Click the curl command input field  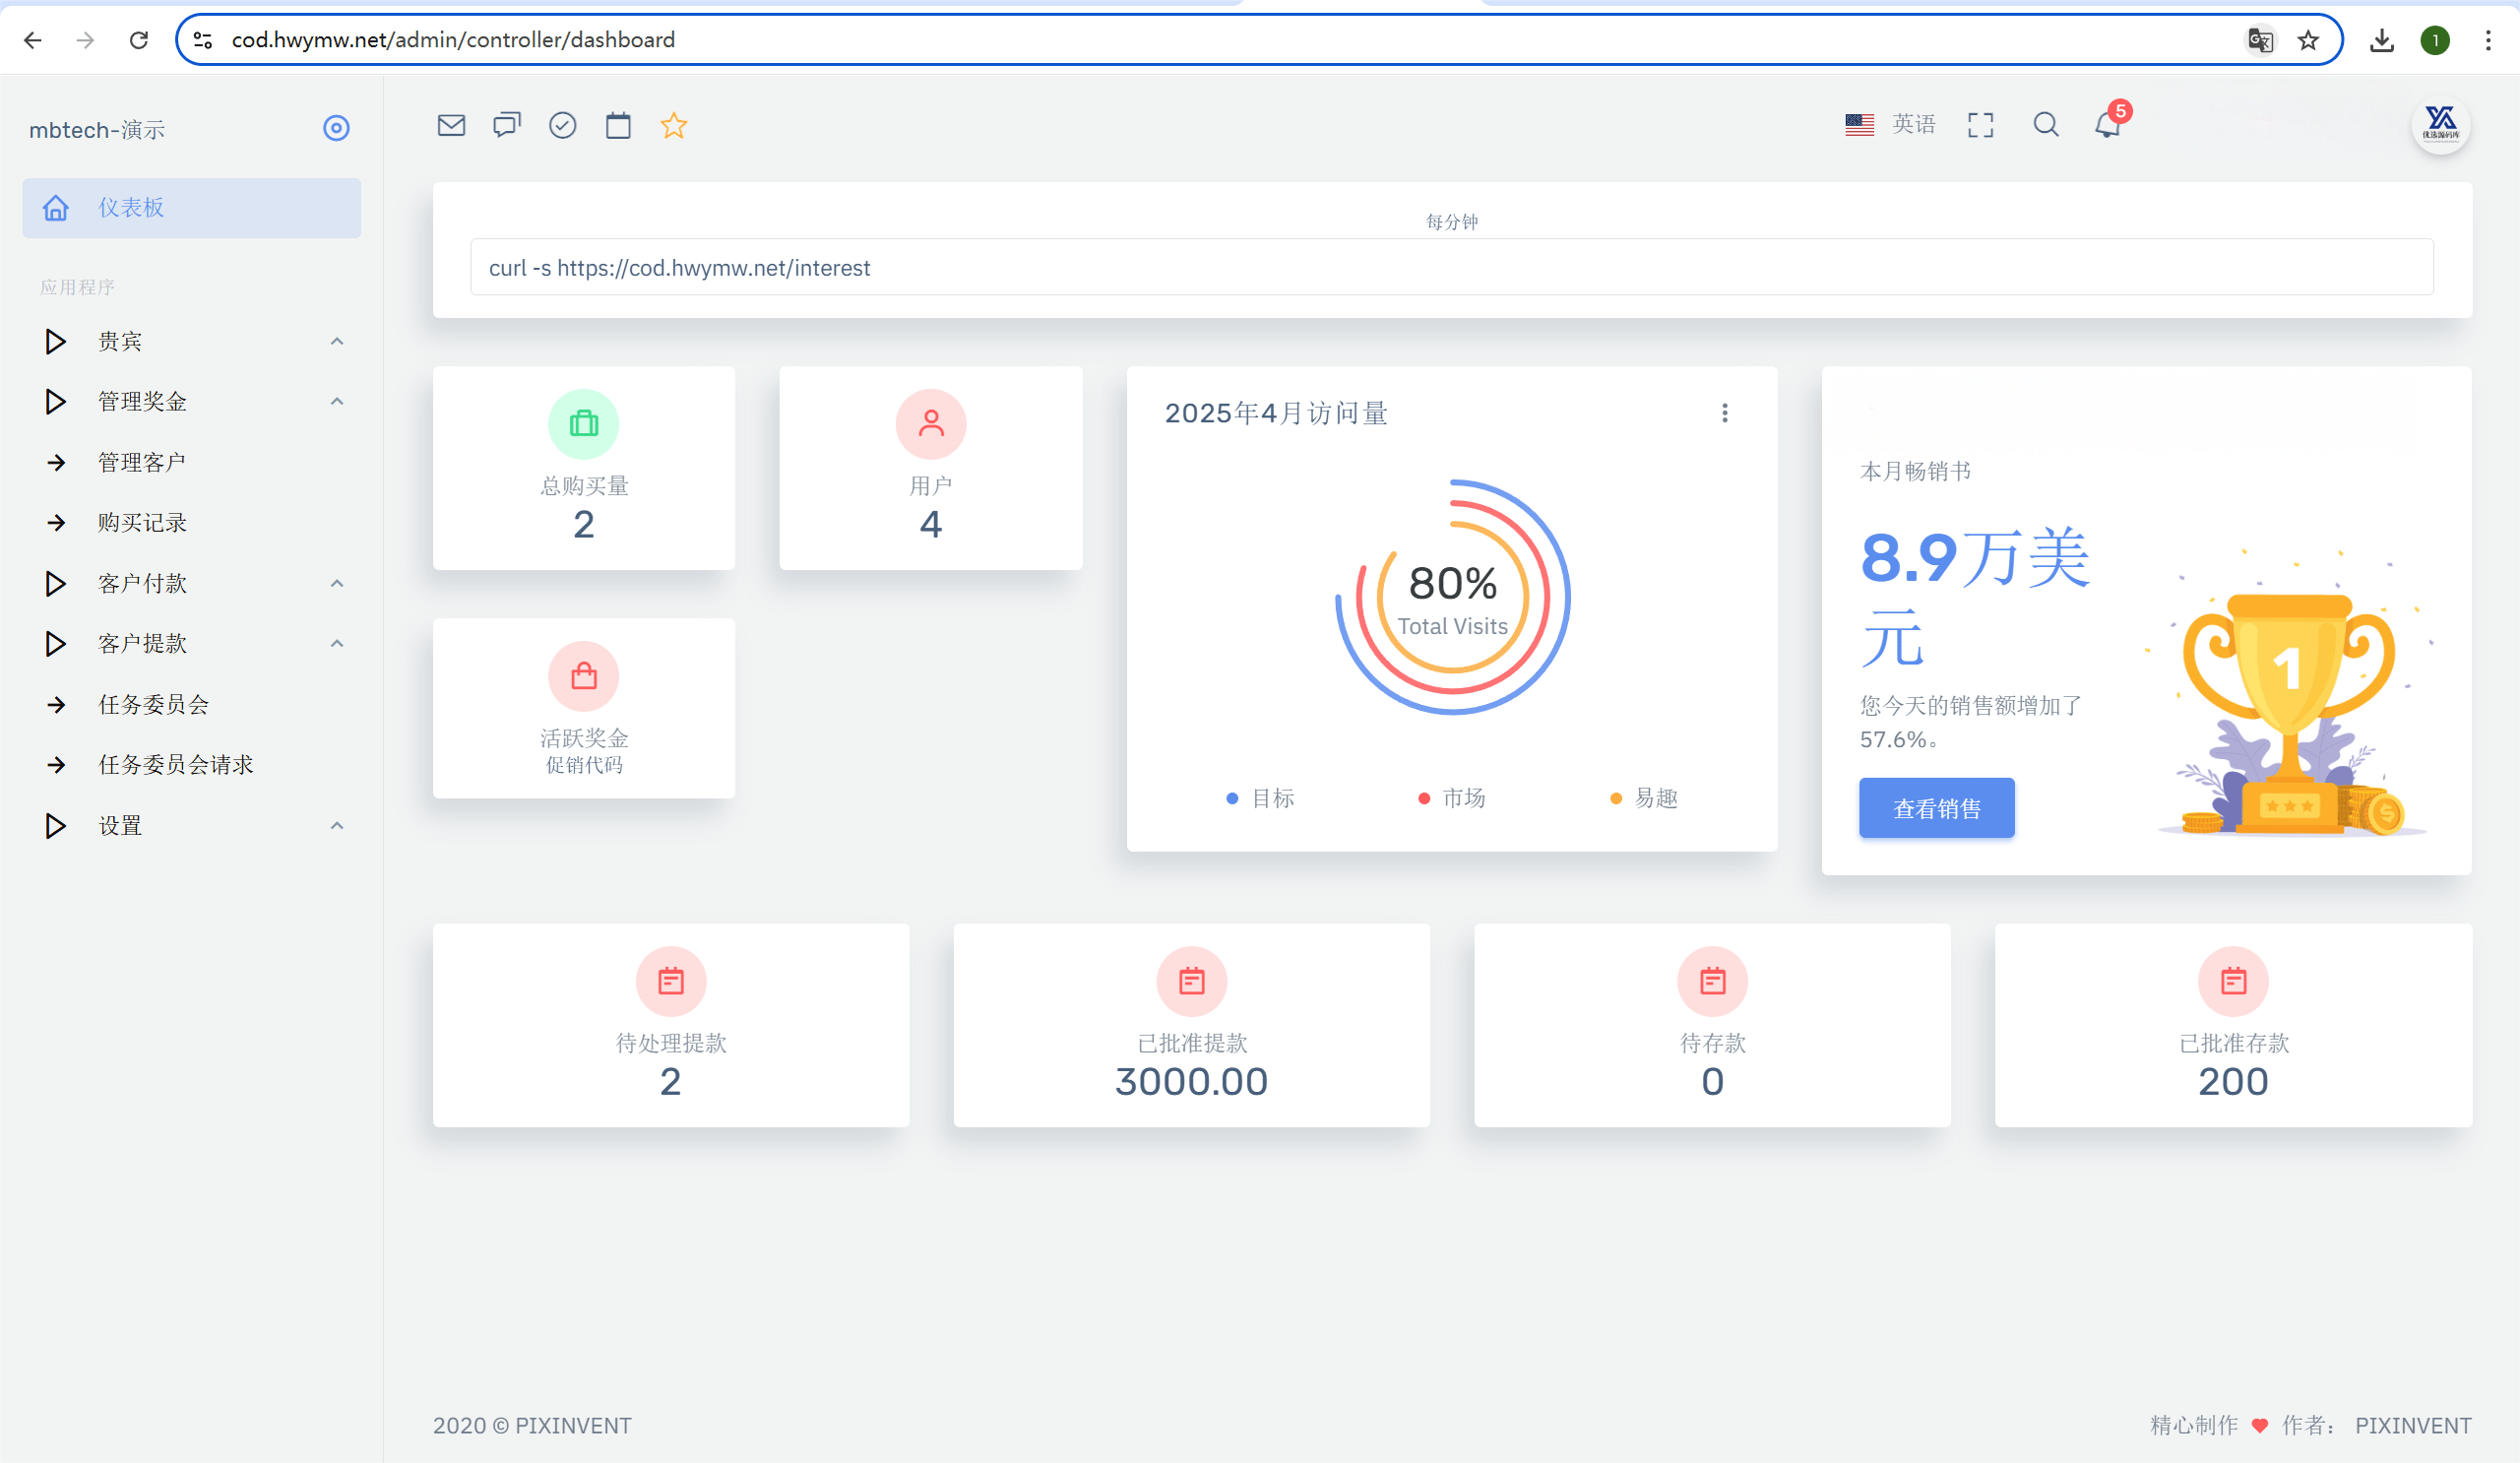click(x=1451, y=267)
